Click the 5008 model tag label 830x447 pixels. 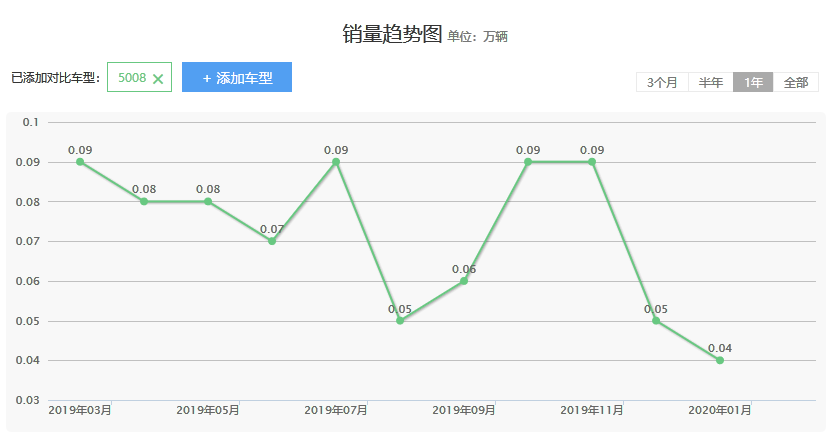pyautogui.click(x=131, y=78)
